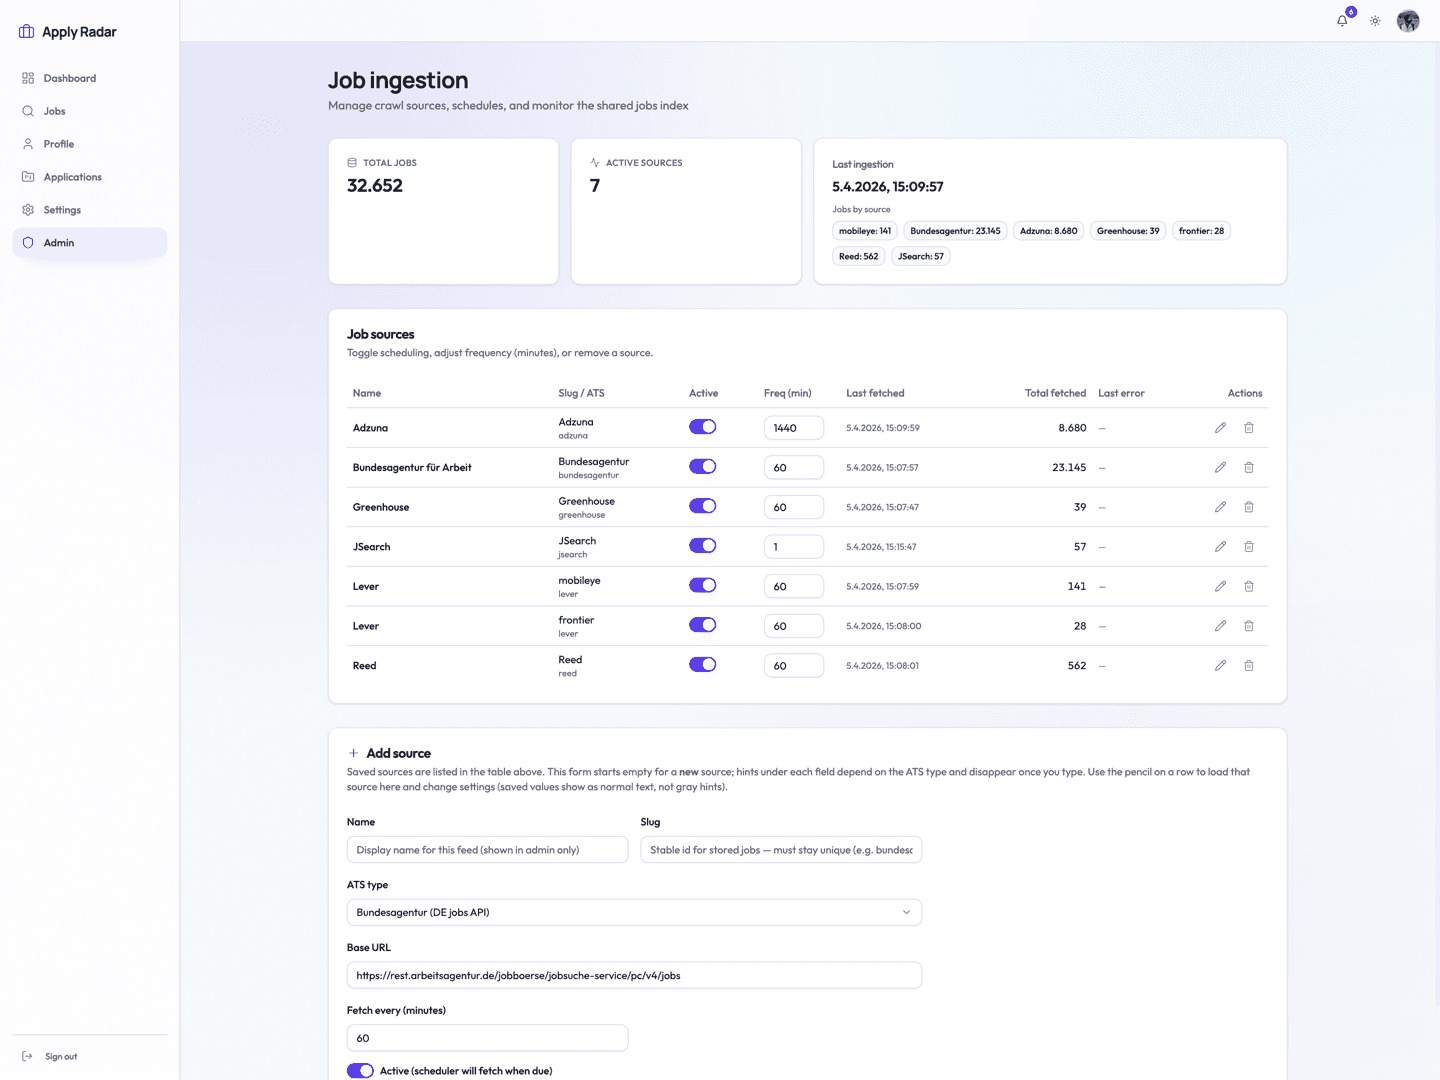Switch the frontier Lever row's Freq stepper field
The image size is (1440, 1080).
tap(793, 625)
